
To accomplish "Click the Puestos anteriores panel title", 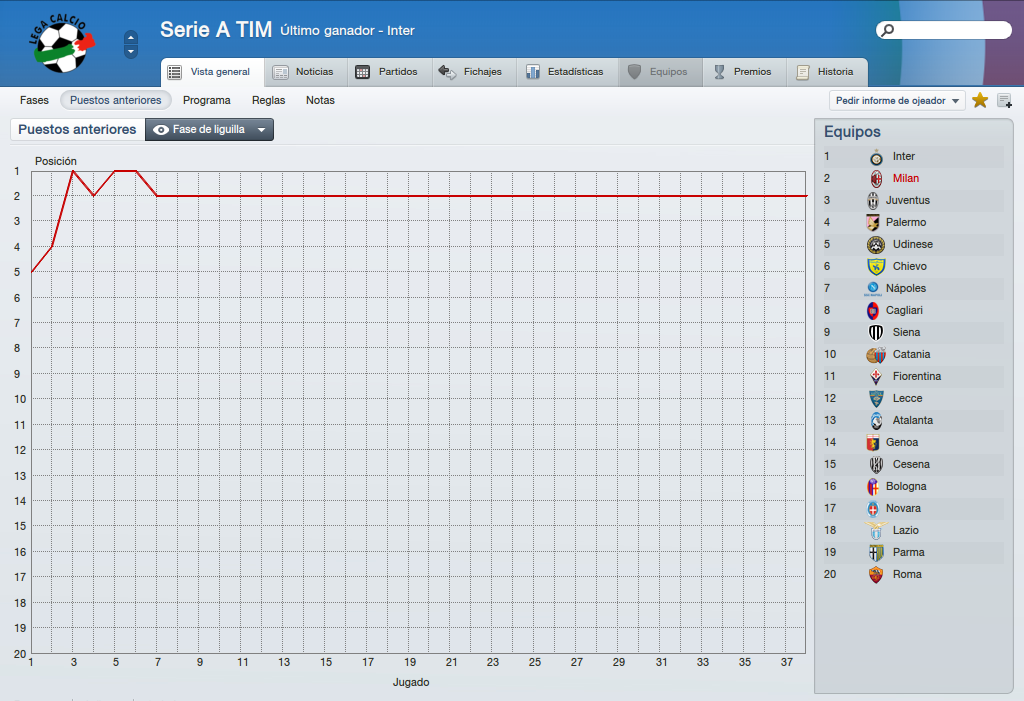I will [77, 129].
